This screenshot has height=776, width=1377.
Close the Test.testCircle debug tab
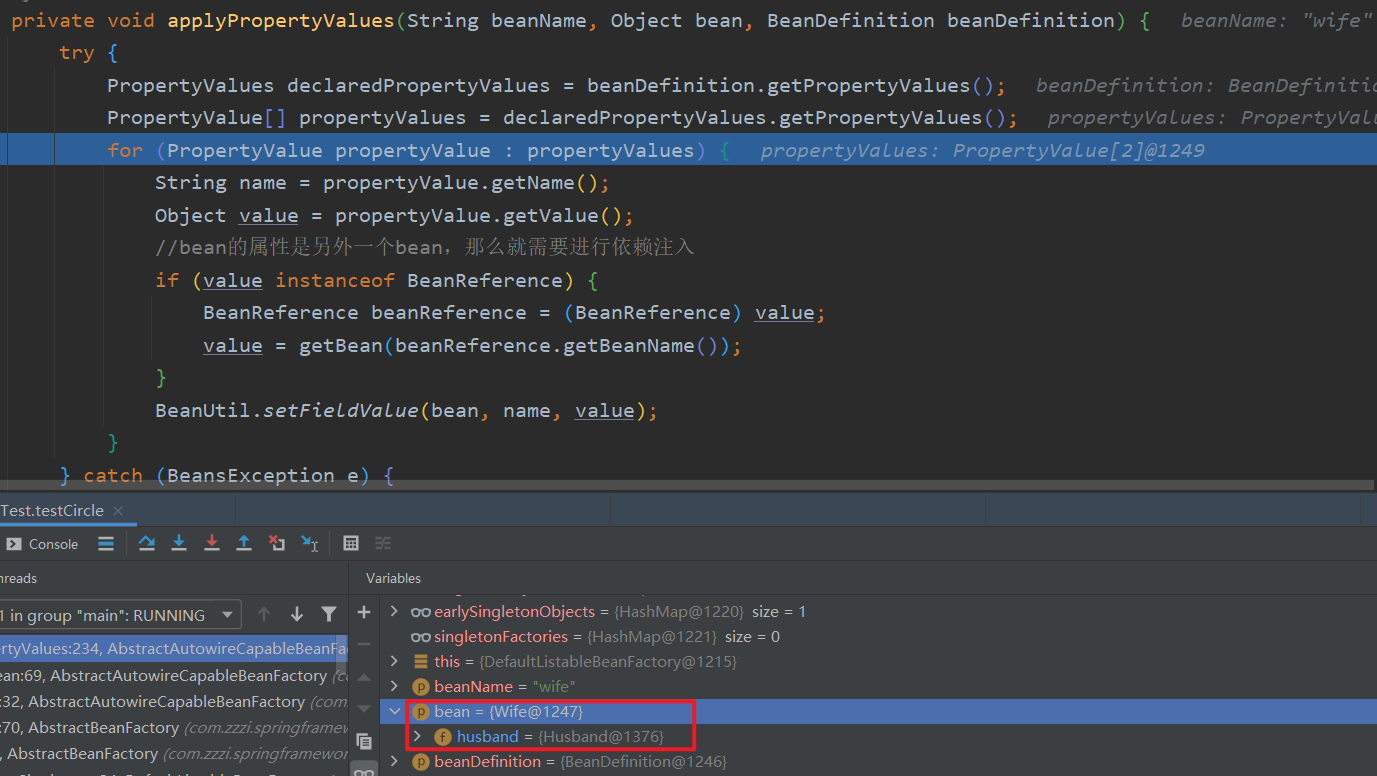pyautogui.click(x=118, y=511)
